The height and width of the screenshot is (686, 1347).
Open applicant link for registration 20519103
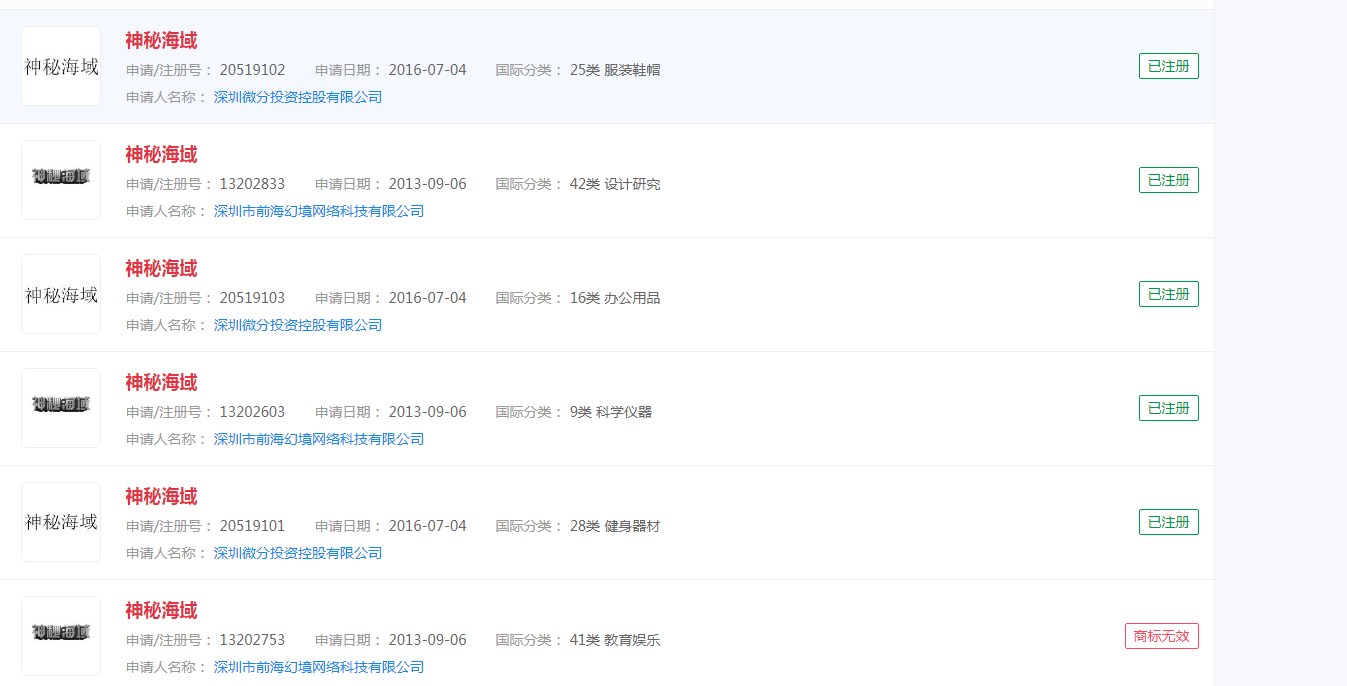point(298,325)
